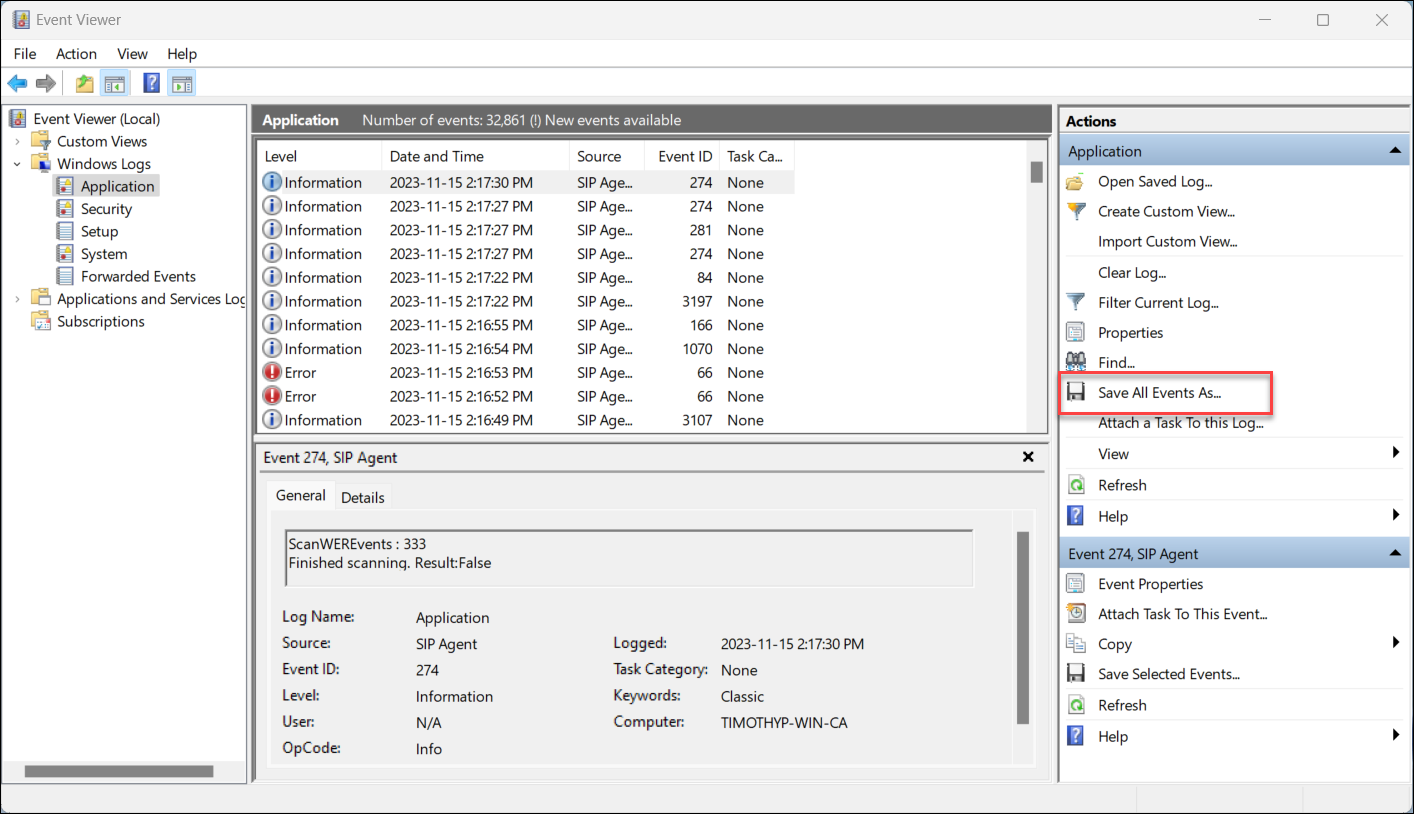Select the event row with Event ID 3197
The image size is (1414, 814).
pyautogui.click(x=526, y=301)
